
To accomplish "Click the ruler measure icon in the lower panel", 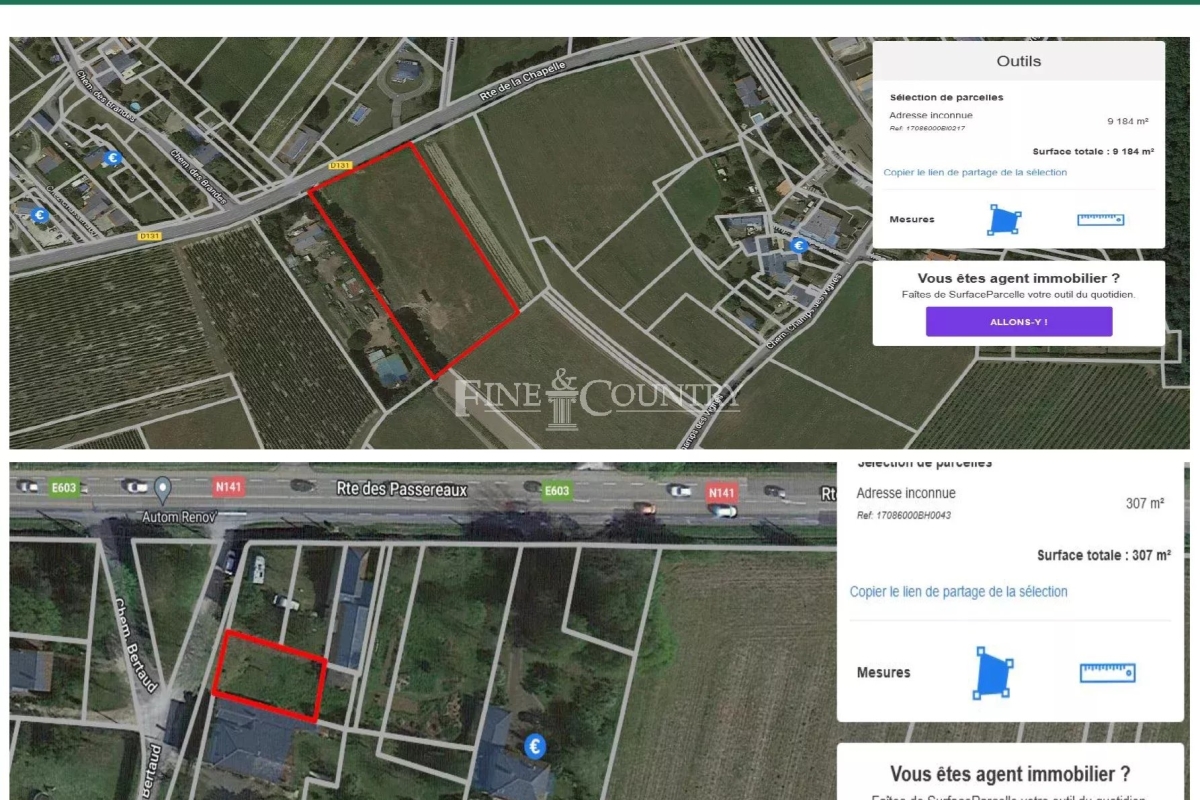I will click(1107, 673).
